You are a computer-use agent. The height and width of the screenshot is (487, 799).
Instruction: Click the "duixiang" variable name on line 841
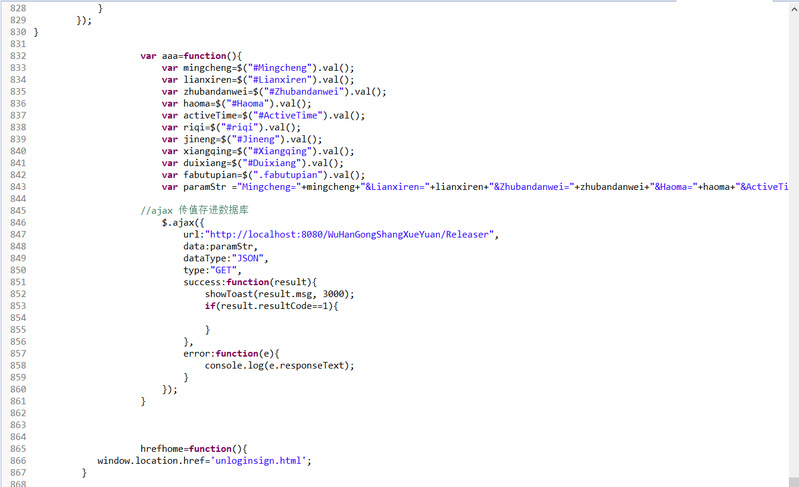click(204, 163)
